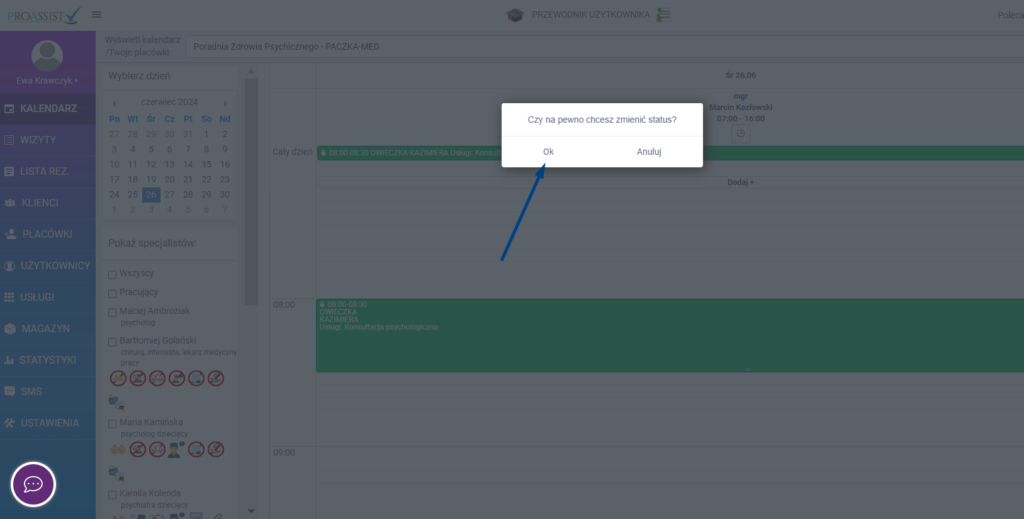This screenshot has width=1024, height=519.
Task: Expand the Dodaj dropdown in calendar
Action: click(740, 182)
